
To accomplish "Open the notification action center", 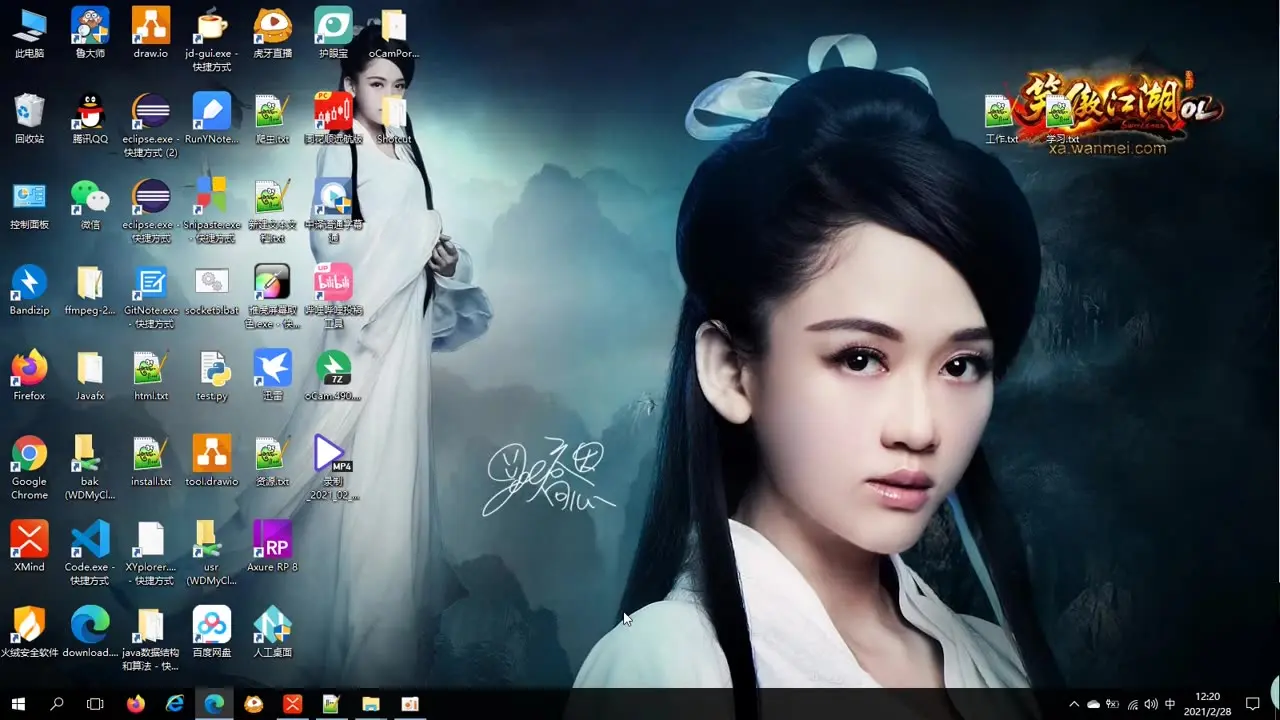I will click(x=1252, y=704).
